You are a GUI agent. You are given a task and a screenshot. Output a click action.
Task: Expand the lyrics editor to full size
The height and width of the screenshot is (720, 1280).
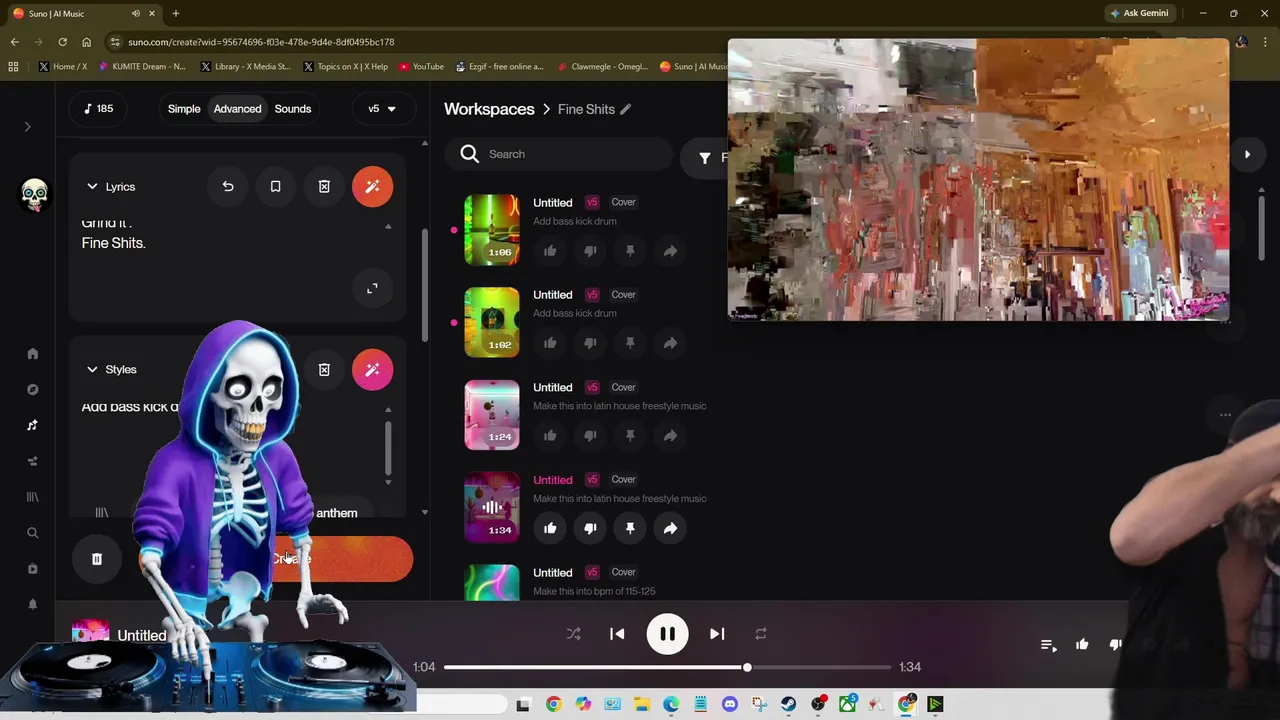[372, 288]
